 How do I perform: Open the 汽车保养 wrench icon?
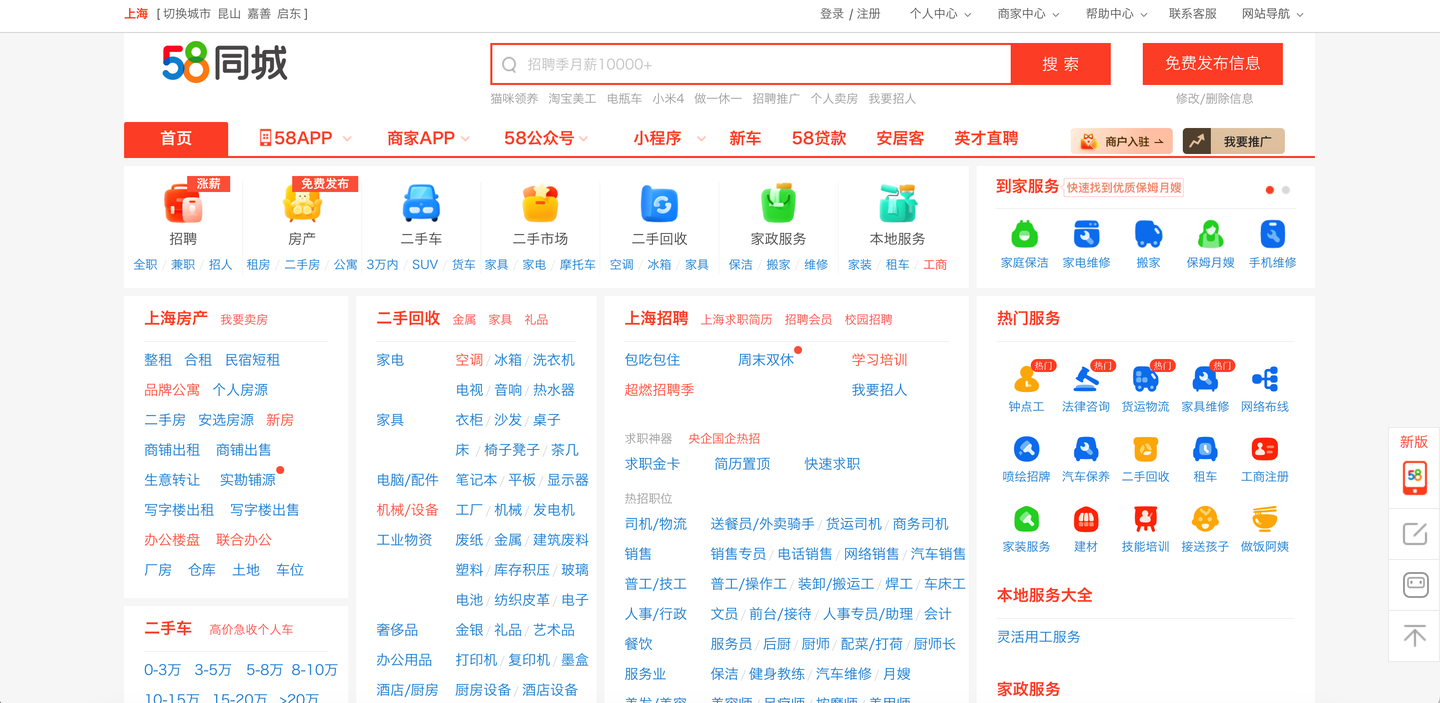[x=1086, y=449]
